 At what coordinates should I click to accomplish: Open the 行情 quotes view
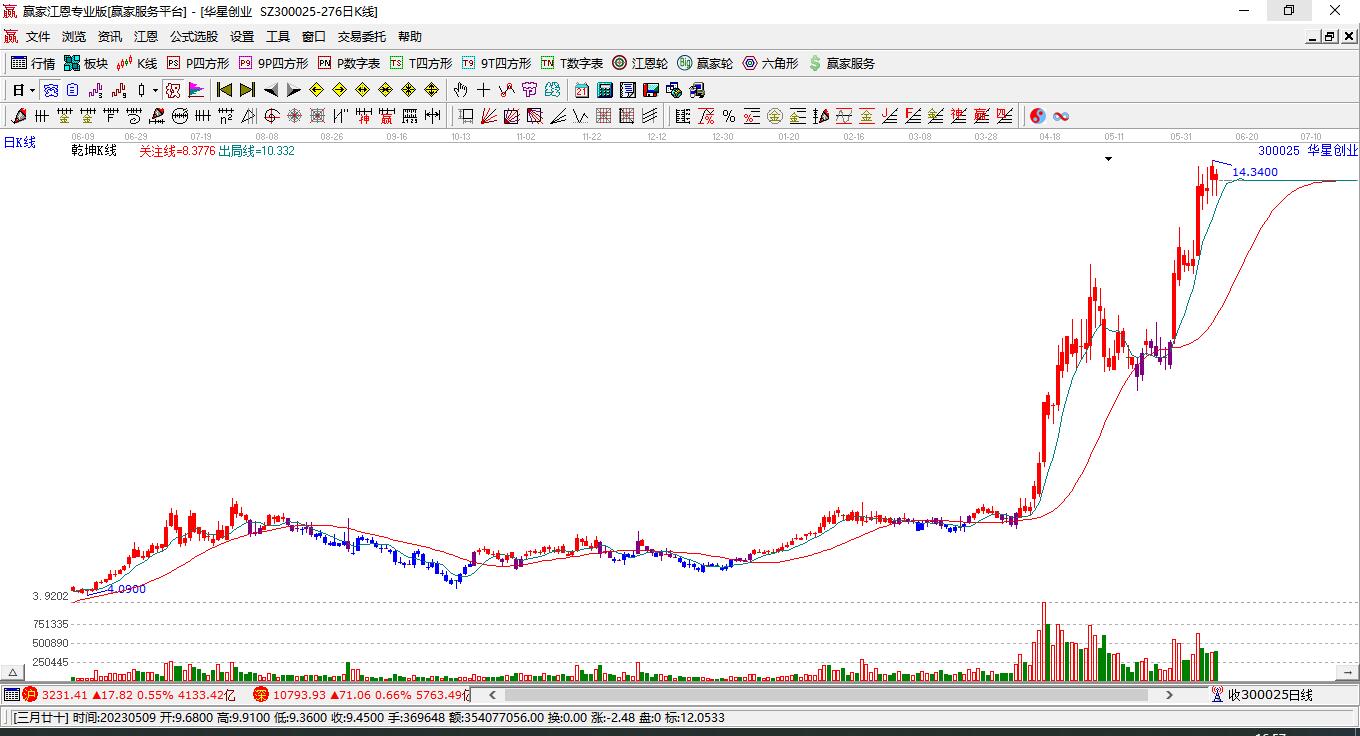33,63
